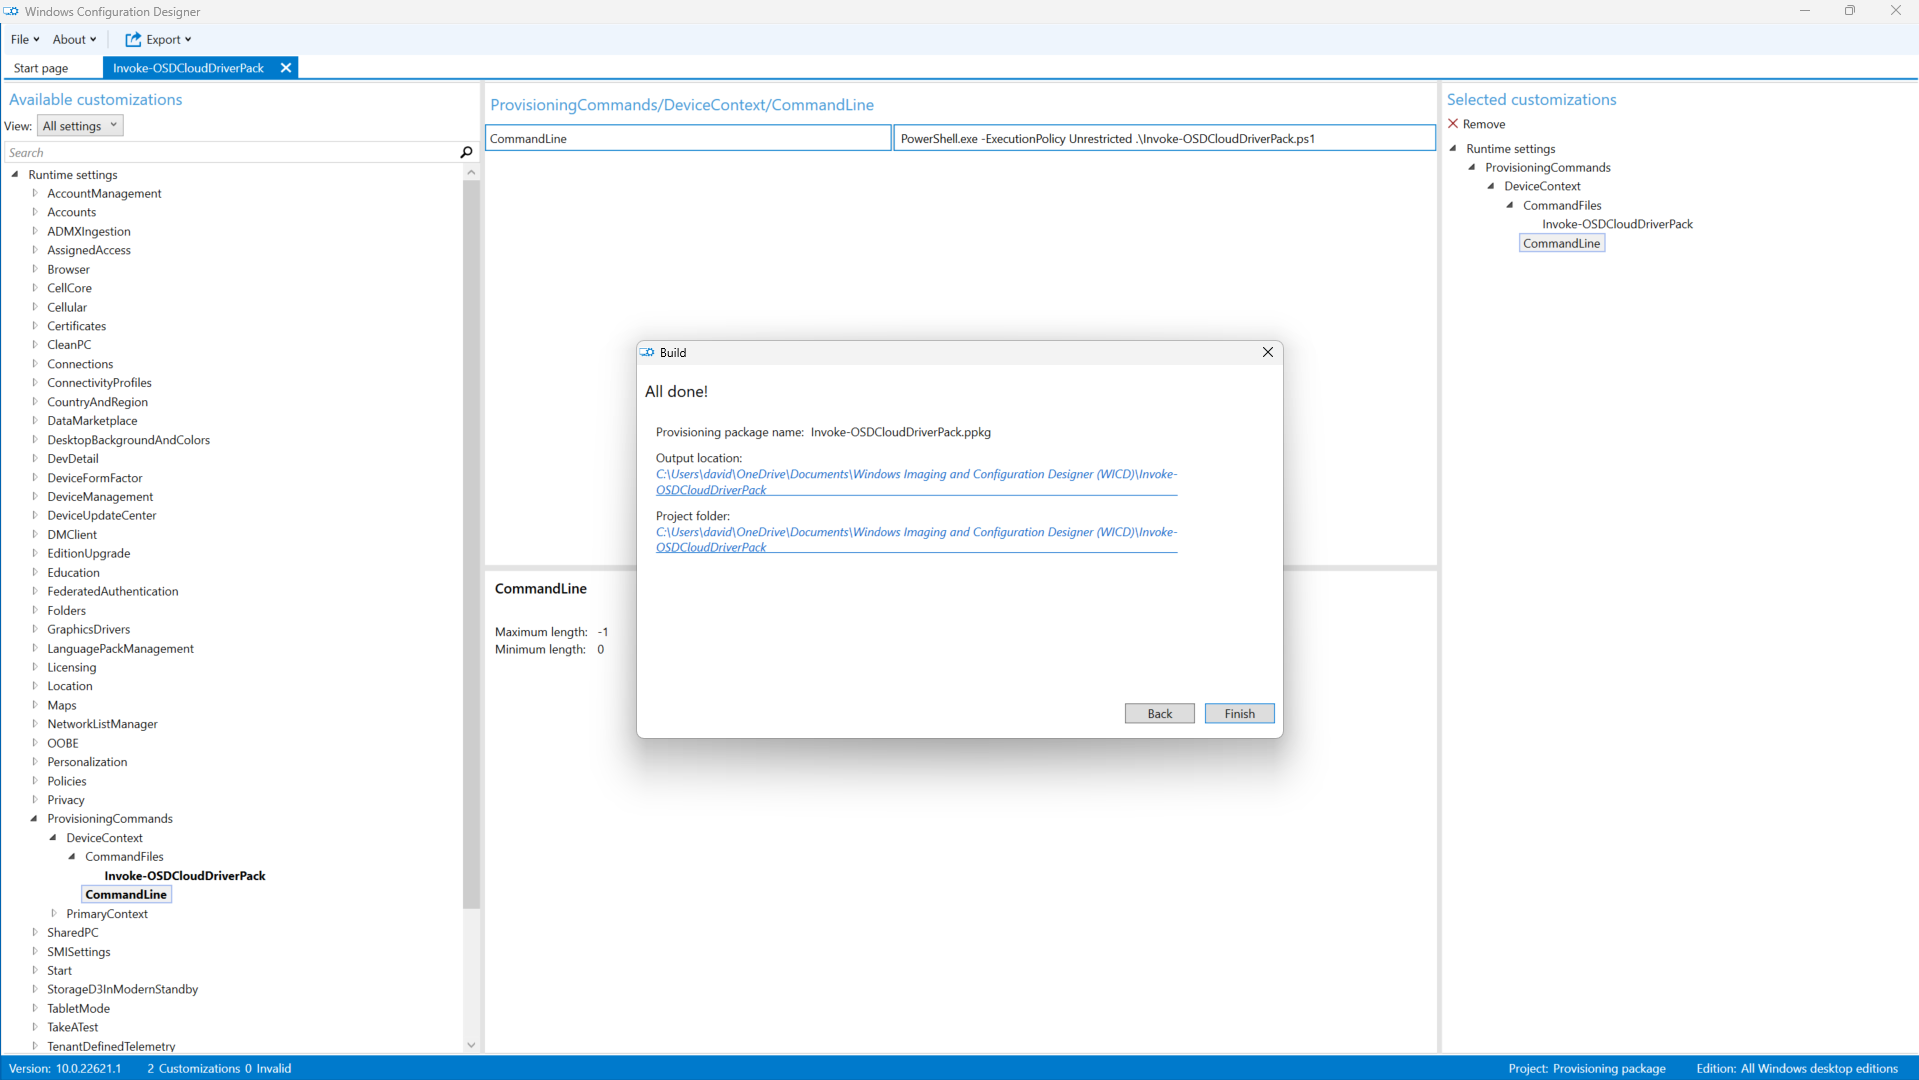Open the About menu
Viewport: 1919px width, 1080px height.
[74, 39]
